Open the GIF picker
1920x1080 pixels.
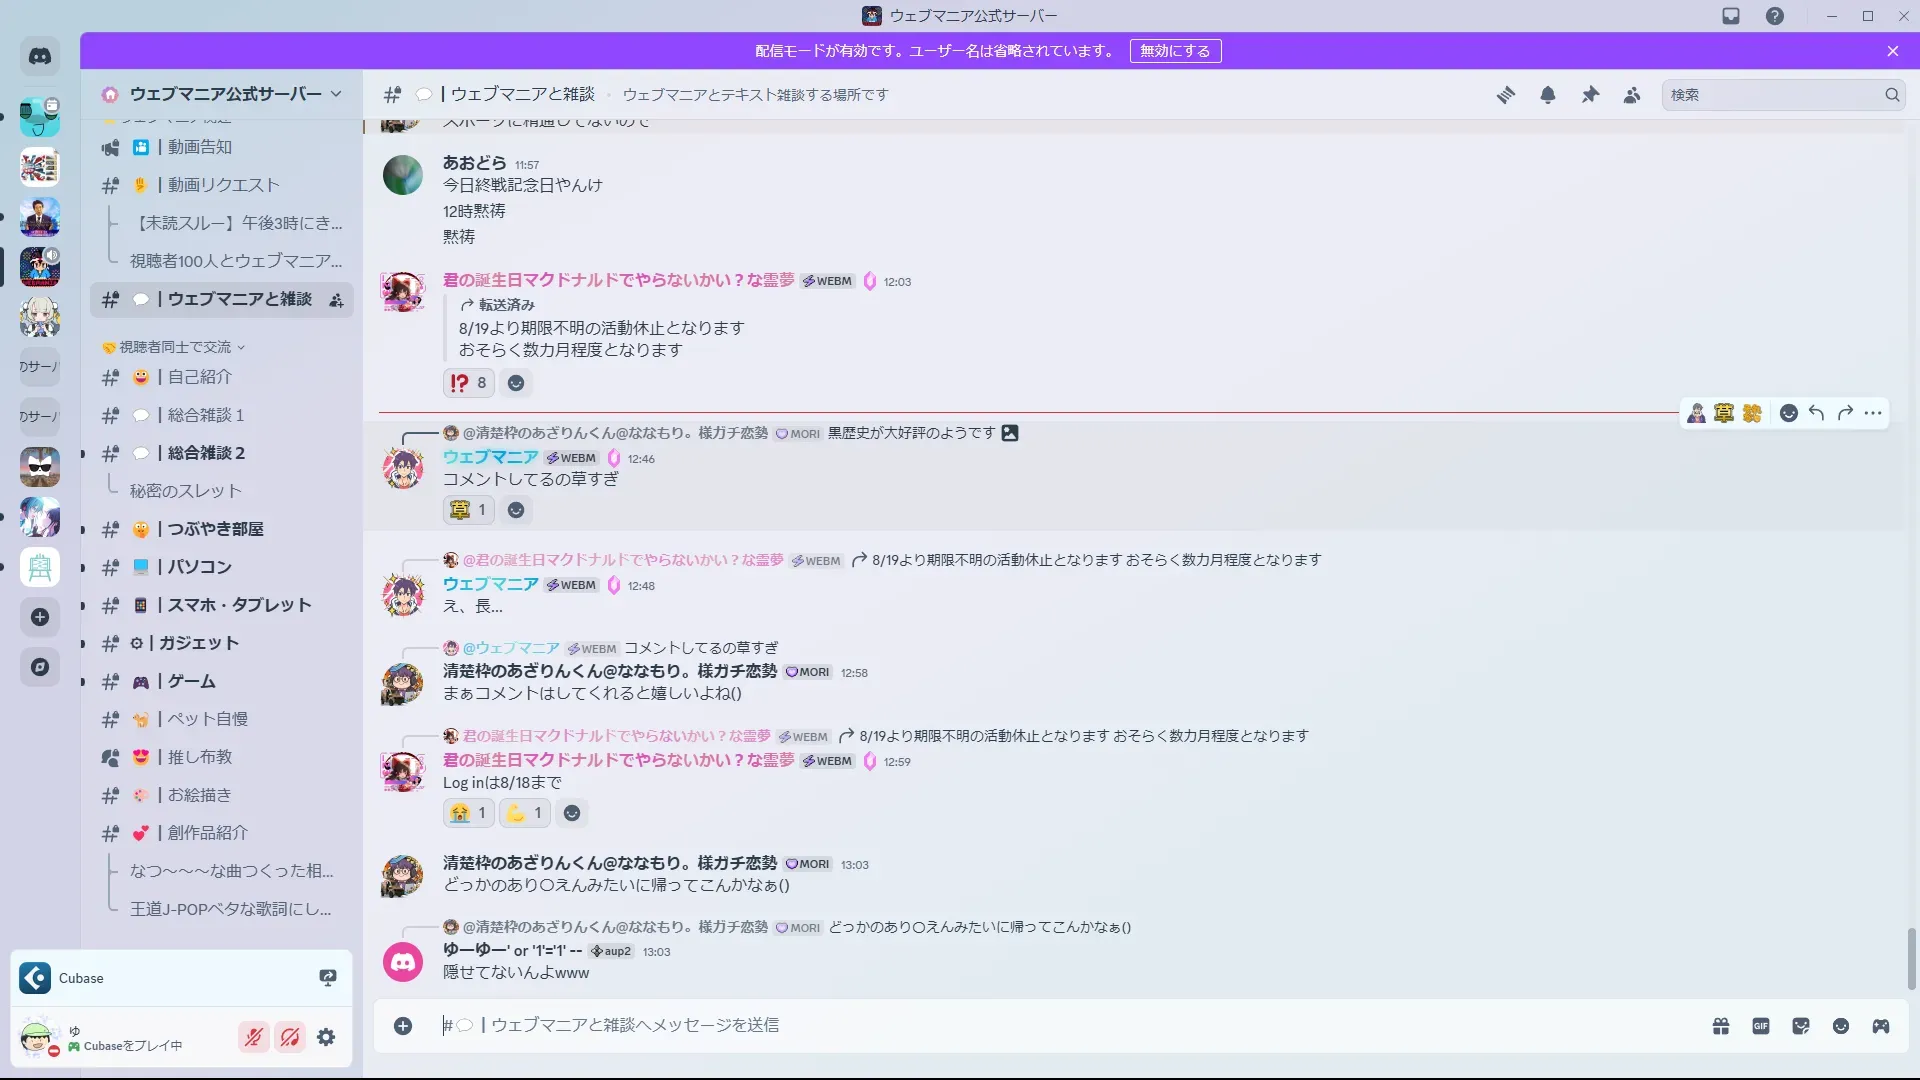coord(1760,1026)
